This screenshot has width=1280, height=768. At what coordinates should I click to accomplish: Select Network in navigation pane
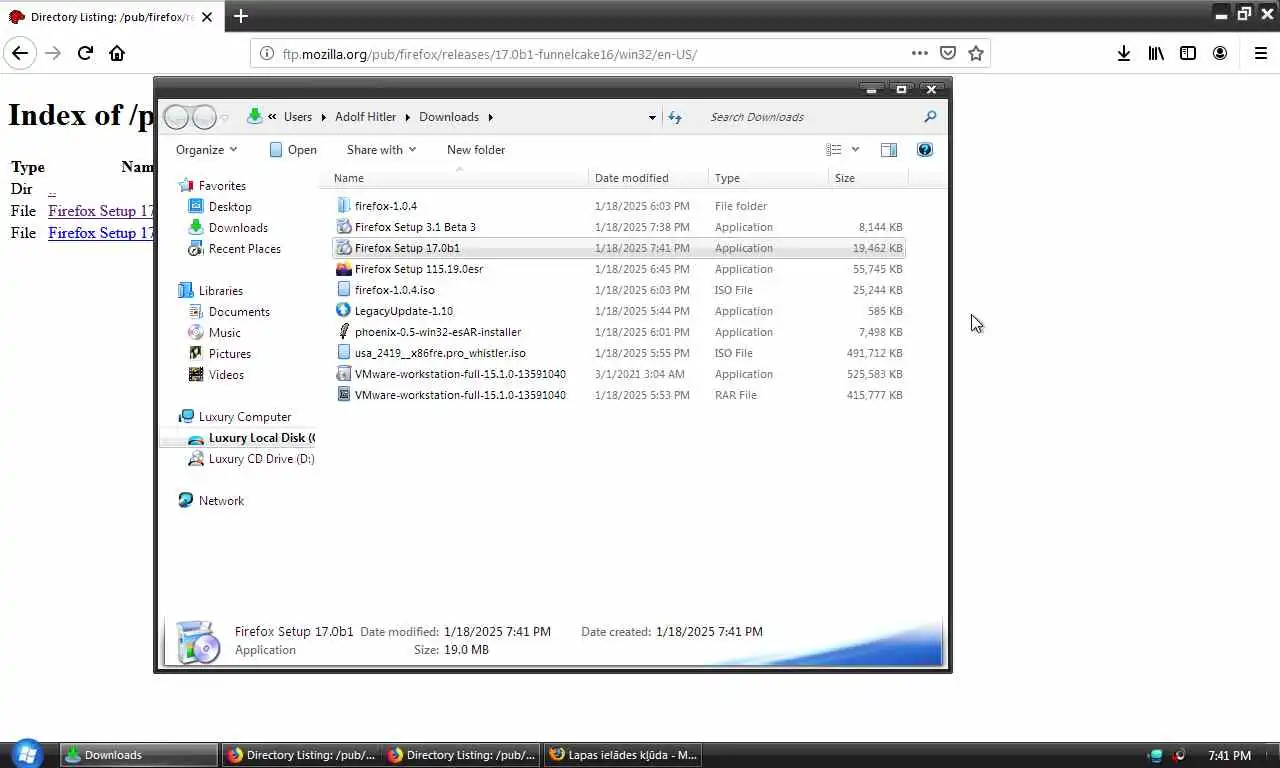click(x=211, y=501)
